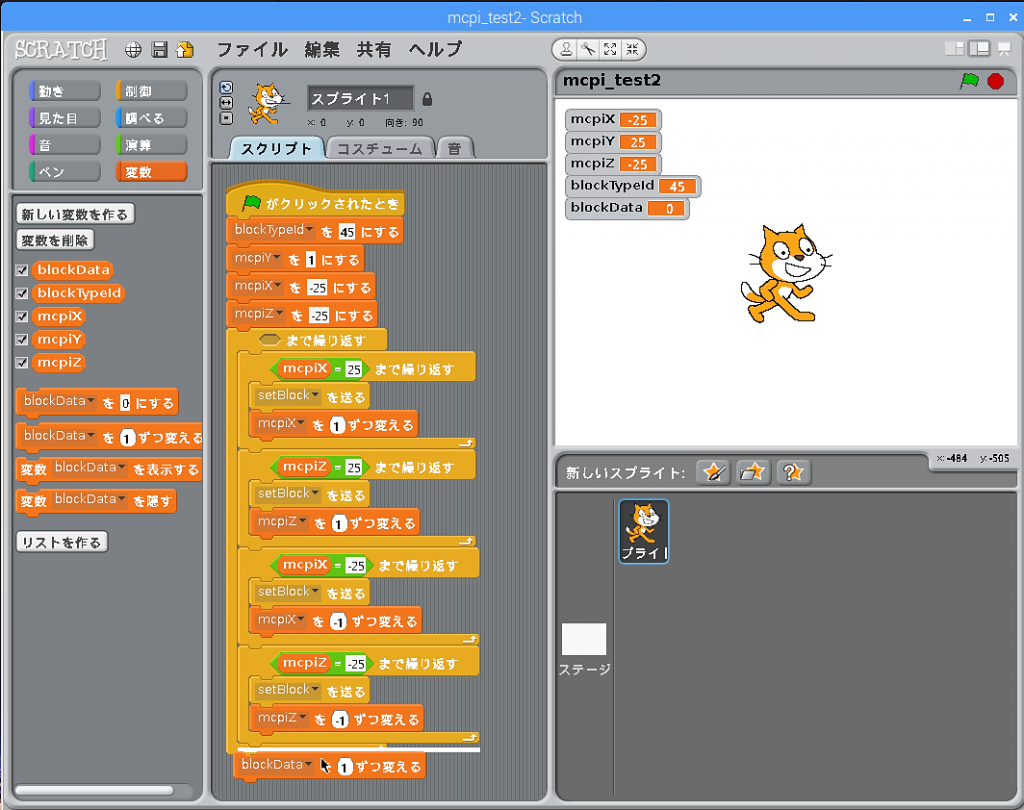Open the 共有 menu

374,50
